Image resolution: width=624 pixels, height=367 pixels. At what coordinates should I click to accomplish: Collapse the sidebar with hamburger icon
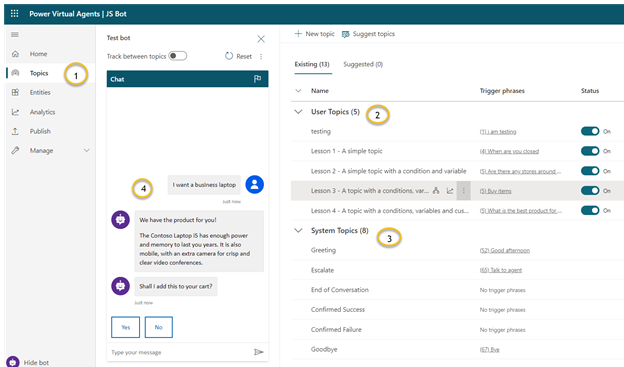15,35
